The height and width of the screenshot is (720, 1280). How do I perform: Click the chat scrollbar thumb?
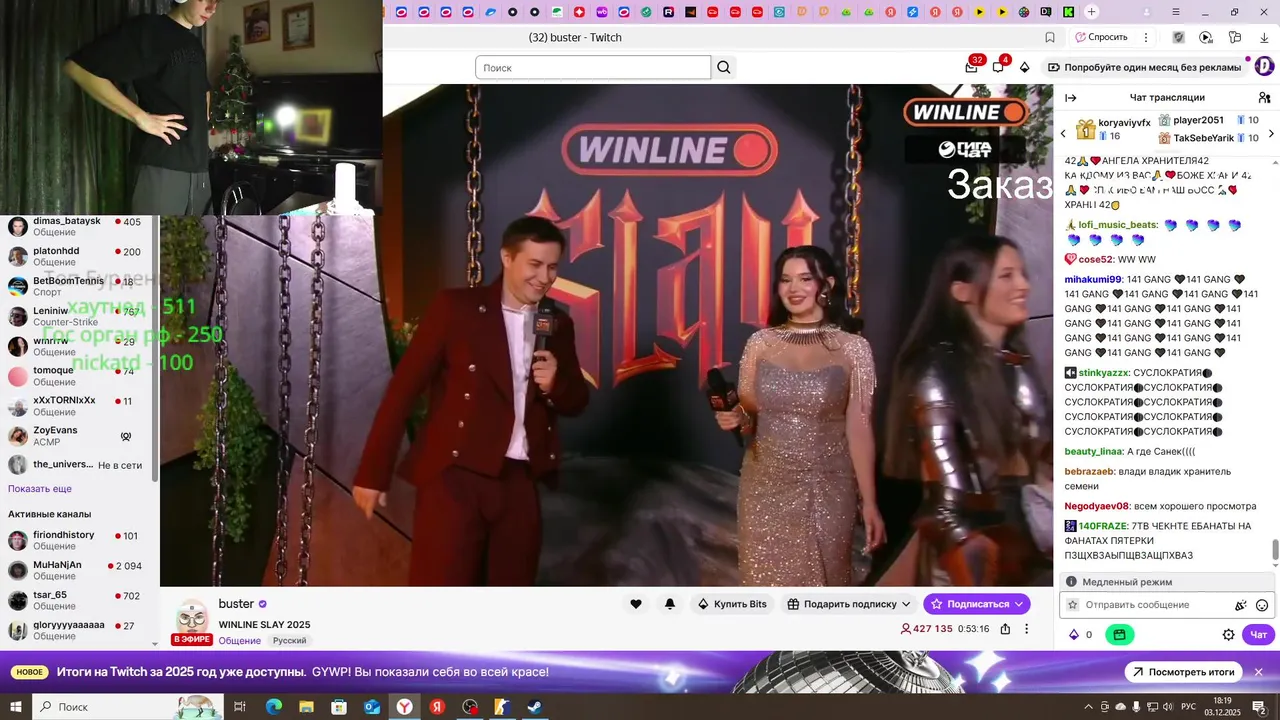point(1275,550)
